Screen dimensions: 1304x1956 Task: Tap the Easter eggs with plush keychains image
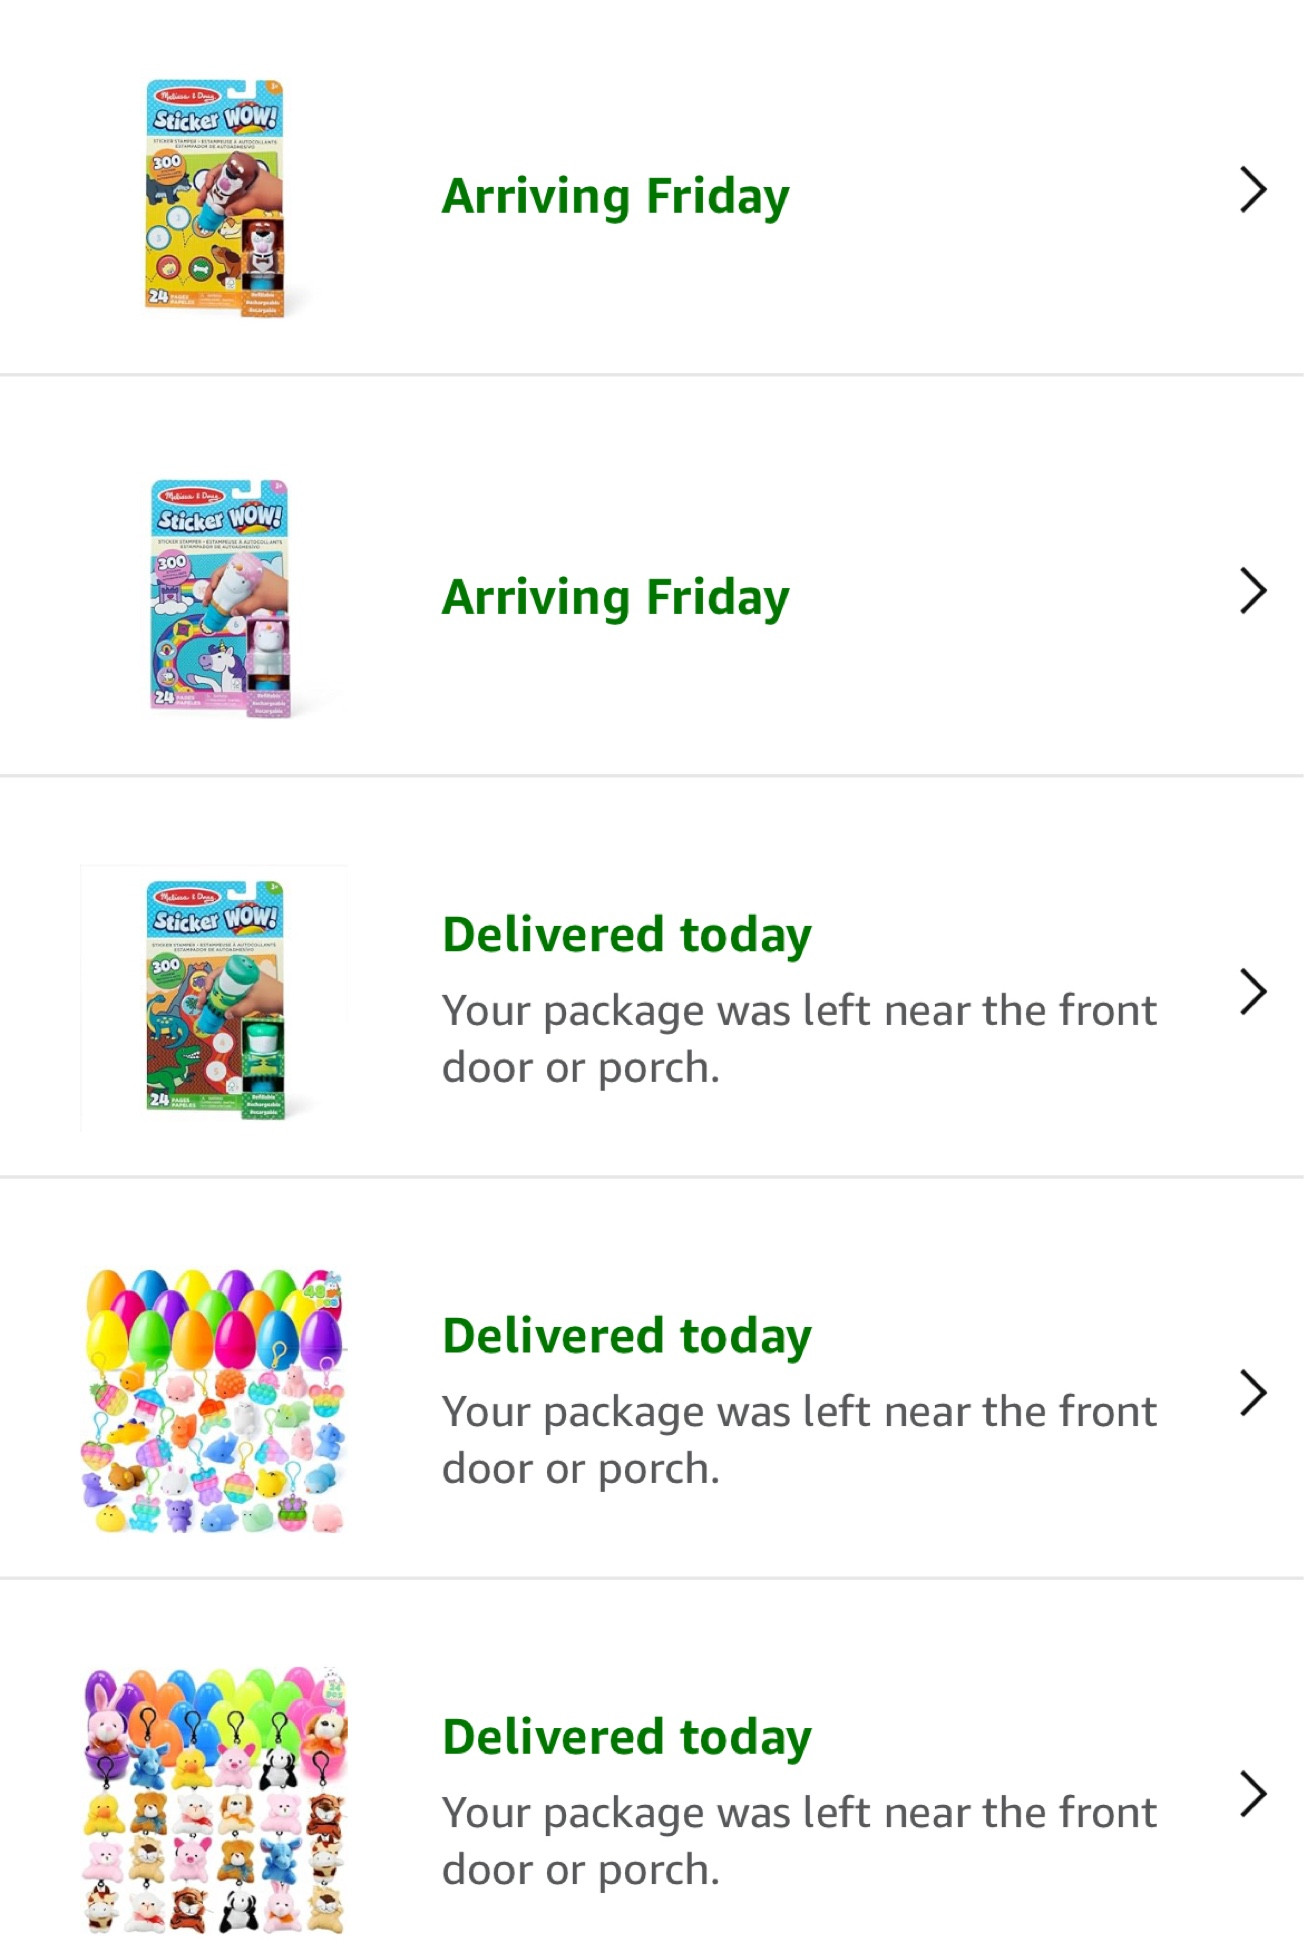click(214, 1800)
